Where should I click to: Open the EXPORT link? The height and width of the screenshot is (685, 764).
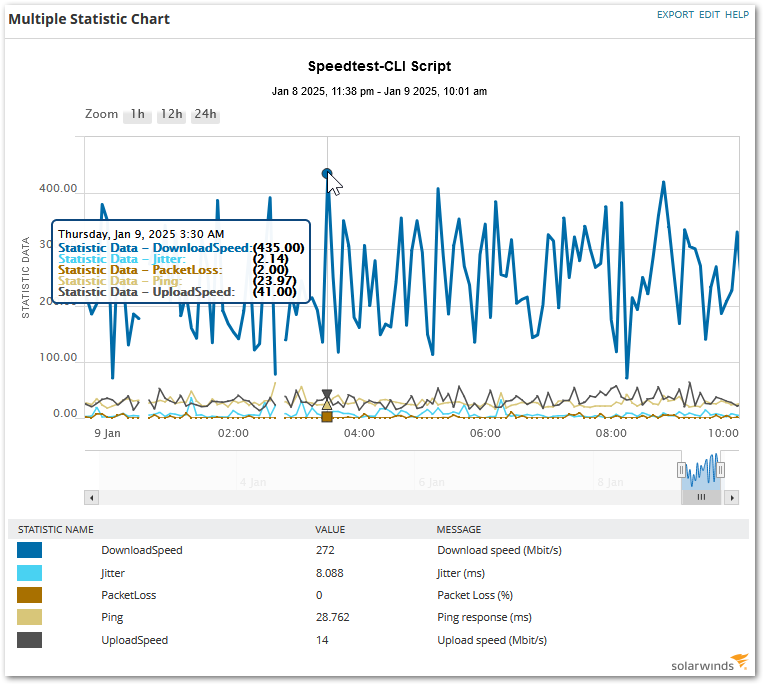coord(675,15)
